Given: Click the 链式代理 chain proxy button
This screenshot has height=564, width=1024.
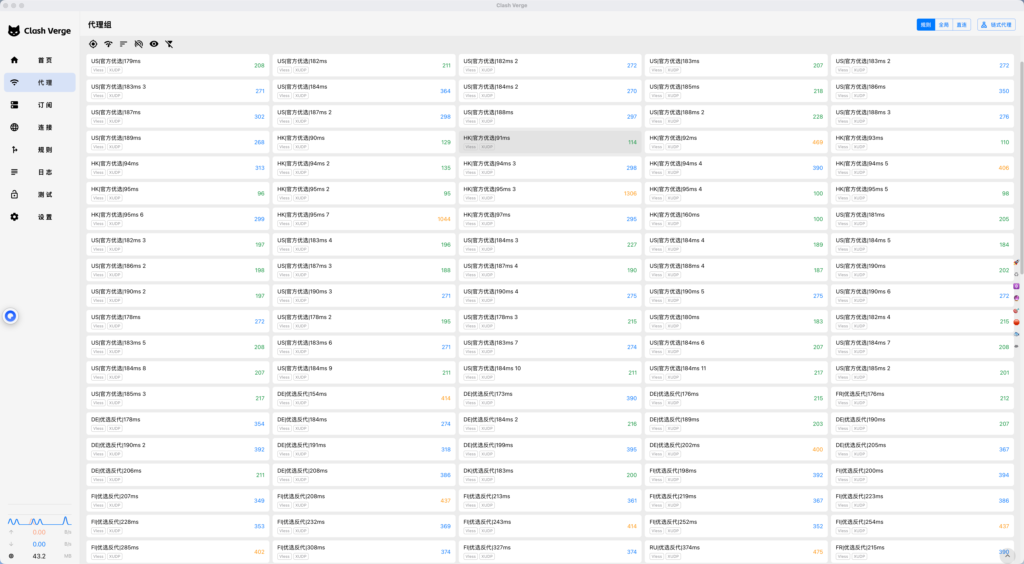Looking at the screenshot, I should pyautogui.click(x=996, y=24).
